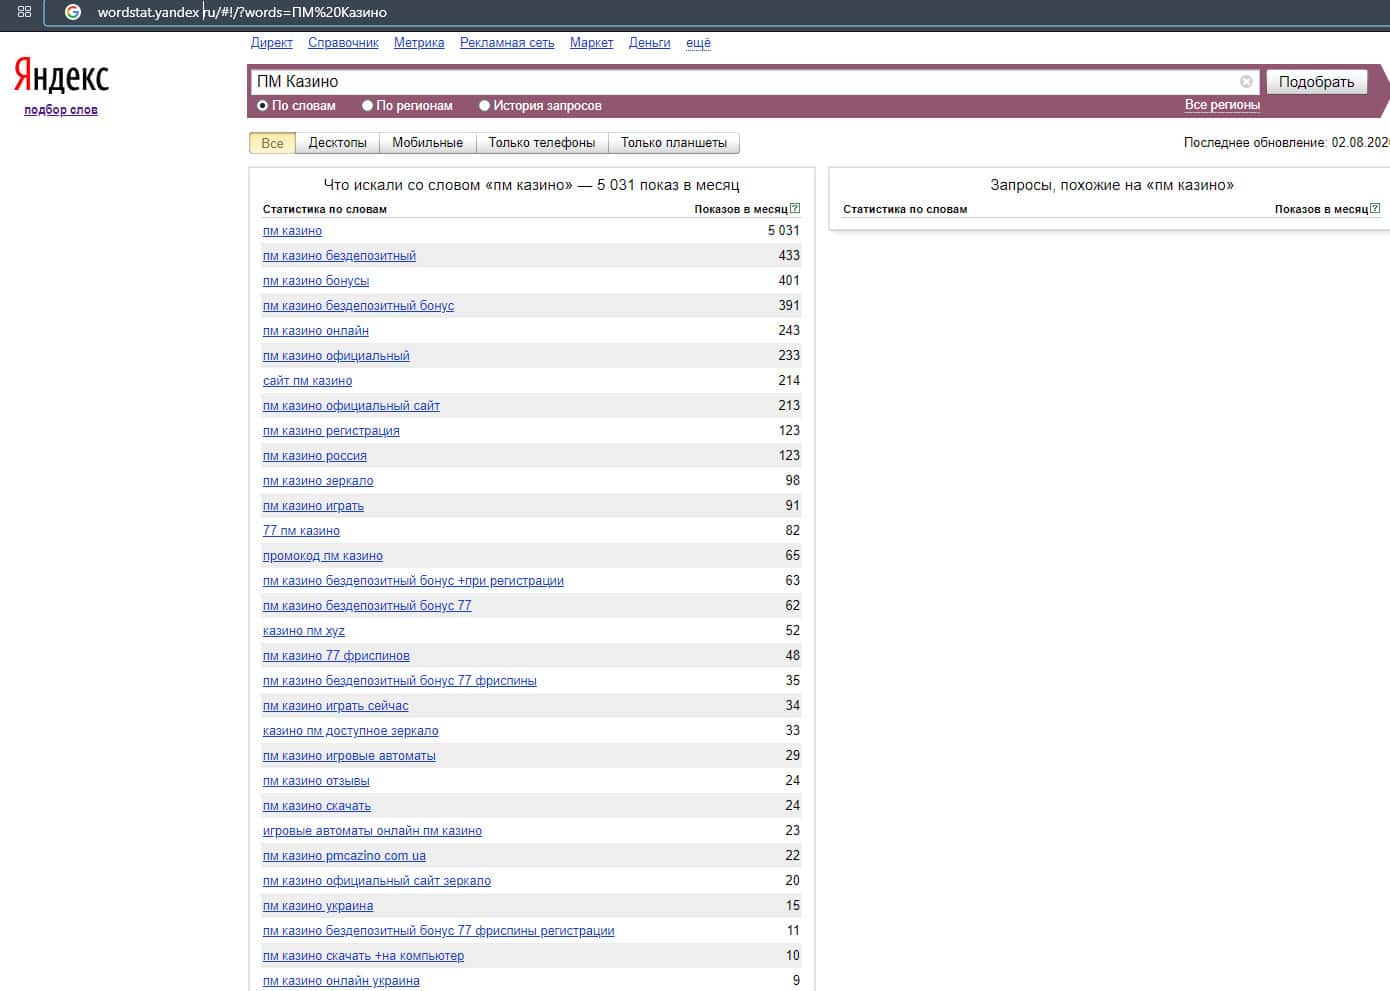Open the пм казино официальный сайт зеркало link
The width and height of the screenshot is (1390, 991).
[377, 881]
